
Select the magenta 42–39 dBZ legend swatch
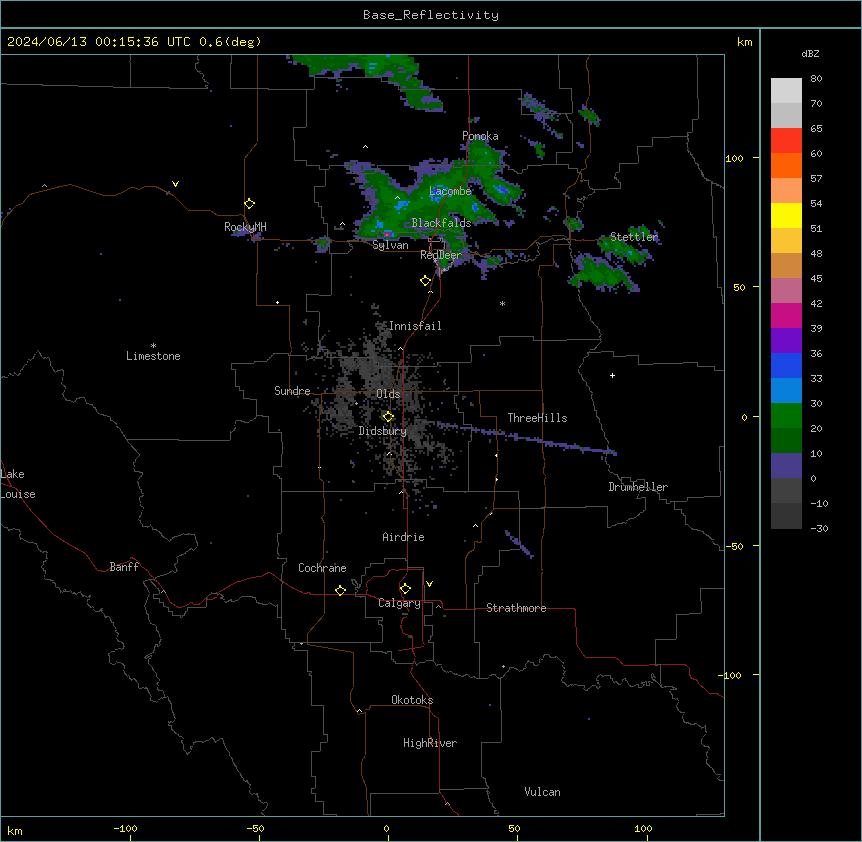click(x=786, y=315)
